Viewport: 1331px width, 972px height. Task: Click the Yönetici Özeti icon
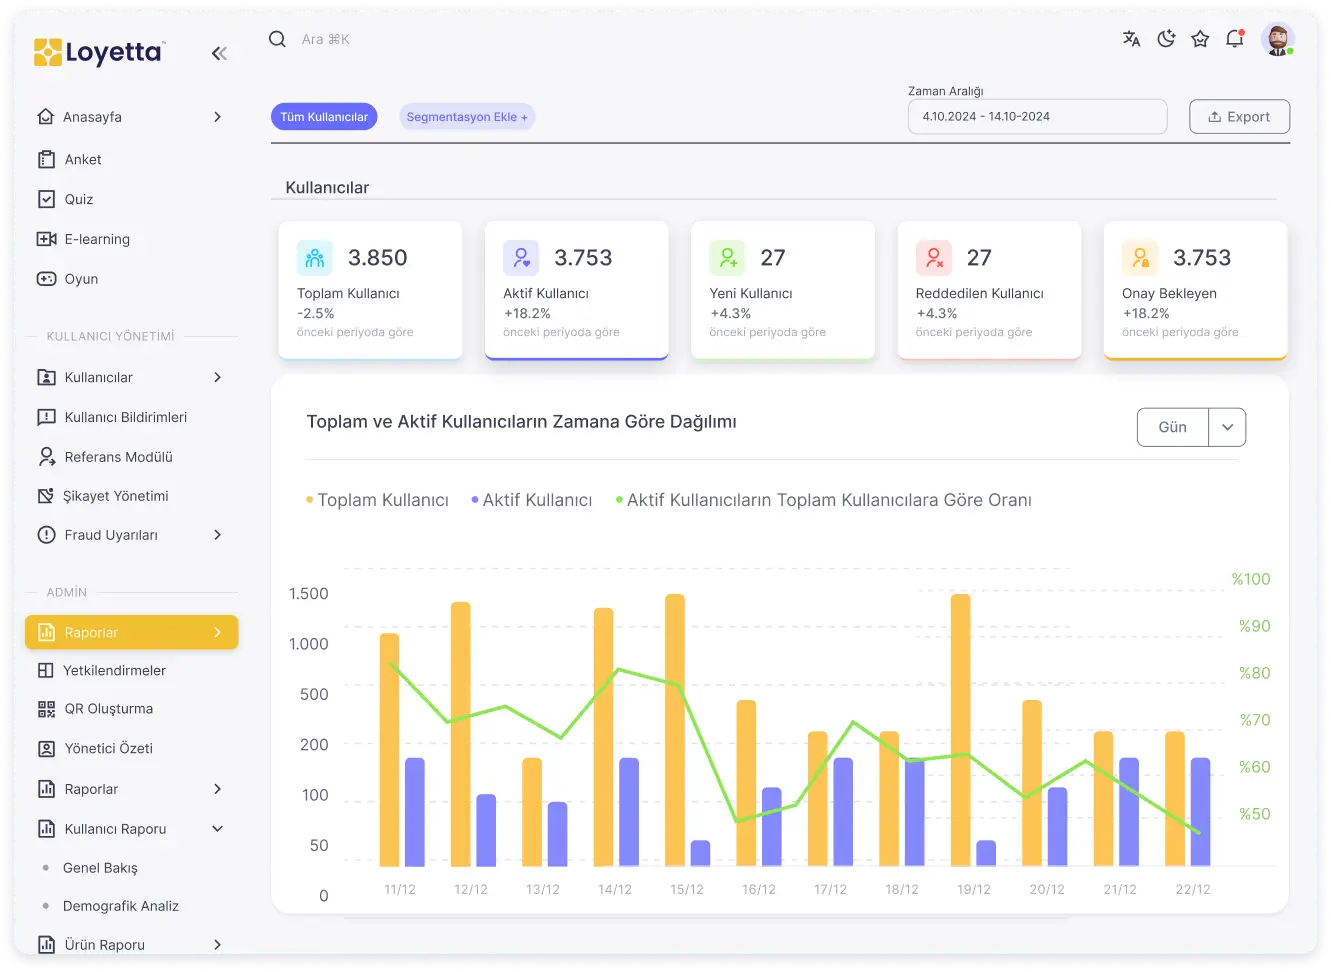click(46, 748)
